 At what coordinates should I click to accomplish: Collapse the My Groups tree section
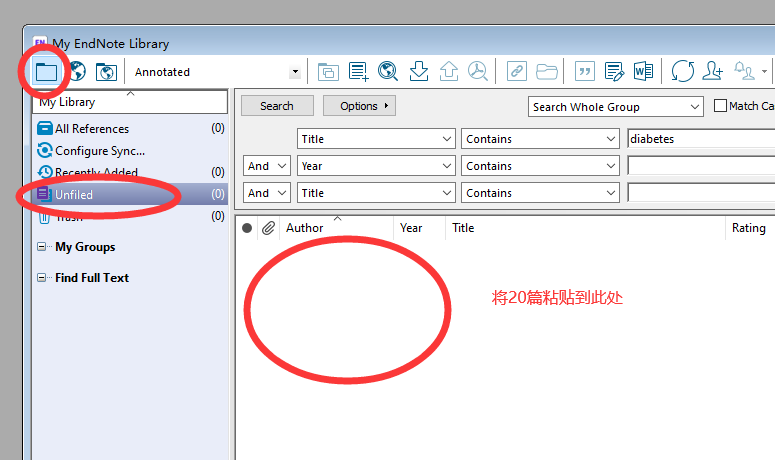[x=42, y=247]
